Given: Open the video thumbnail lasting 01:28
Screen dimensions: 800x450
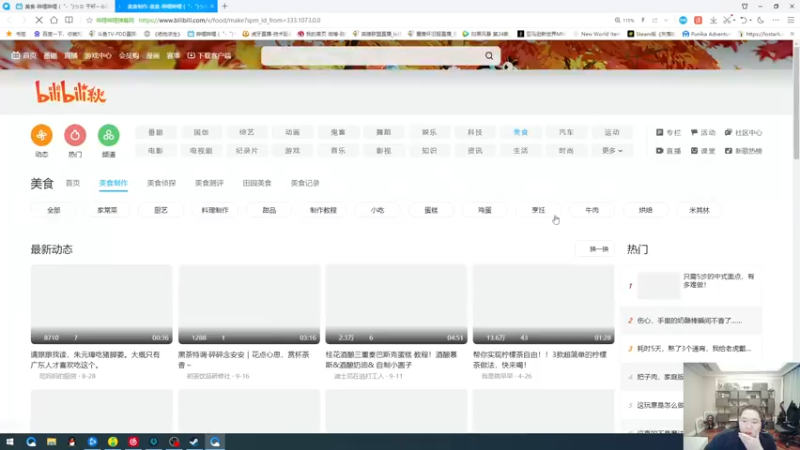Looking at the screenshot, I should pos(543,304).
